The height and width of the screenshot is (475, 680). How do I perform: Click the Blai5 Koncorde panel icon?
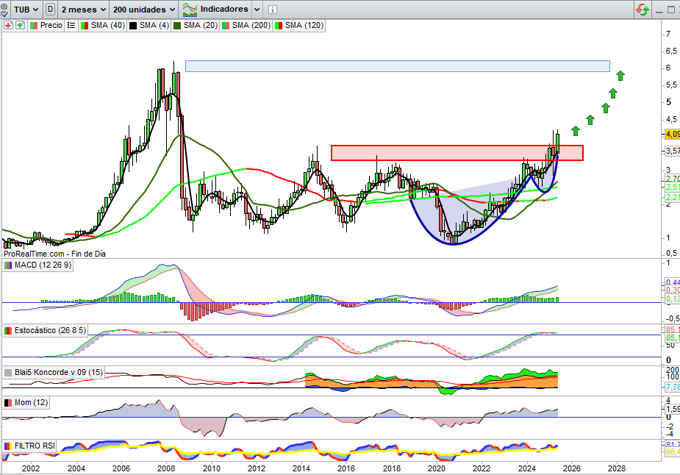(x=8, y=373)
